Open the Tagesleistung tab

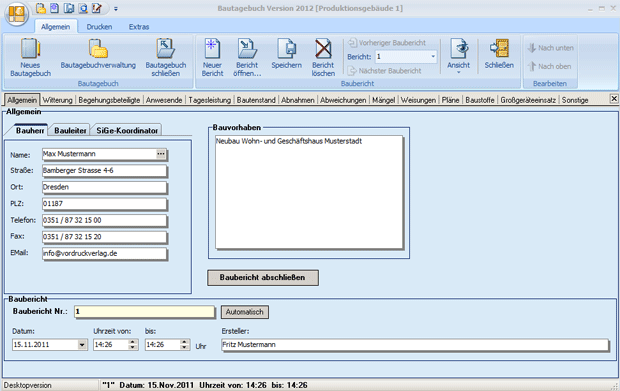click(x=210, y=100)
